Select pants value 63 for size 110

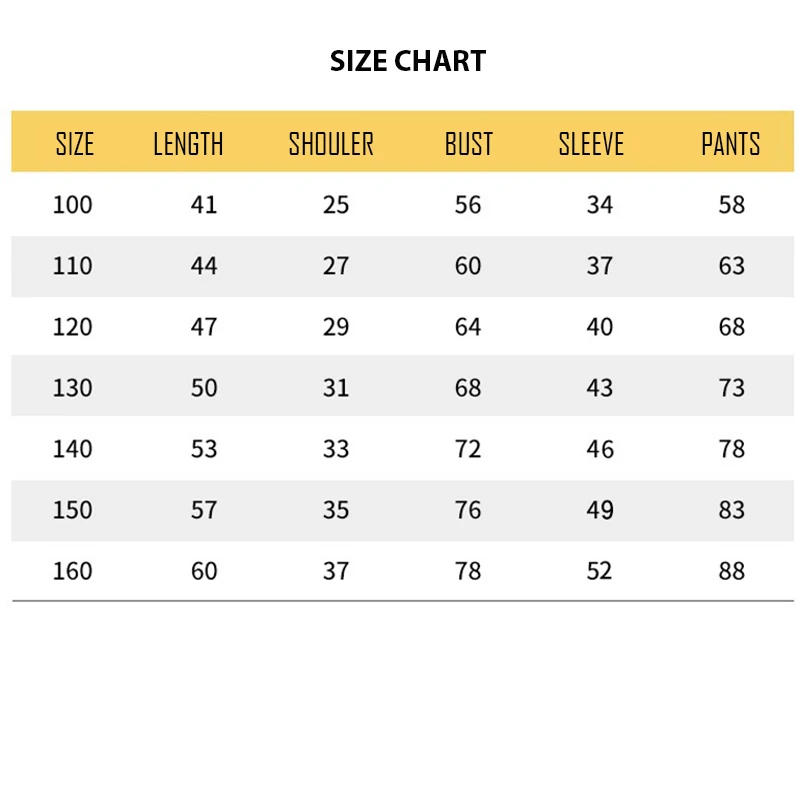(732, 266)
